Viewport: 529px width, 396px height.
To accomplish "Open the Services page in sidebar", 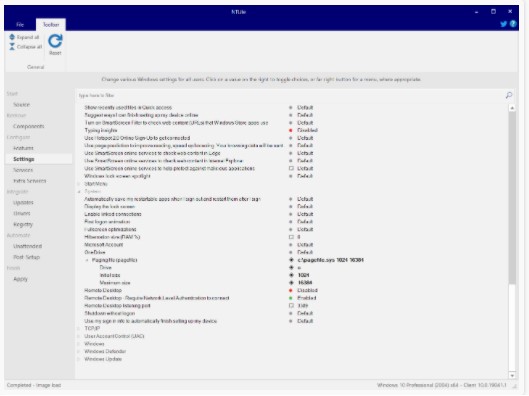I will pyautogui.click(x=23, y=170).
